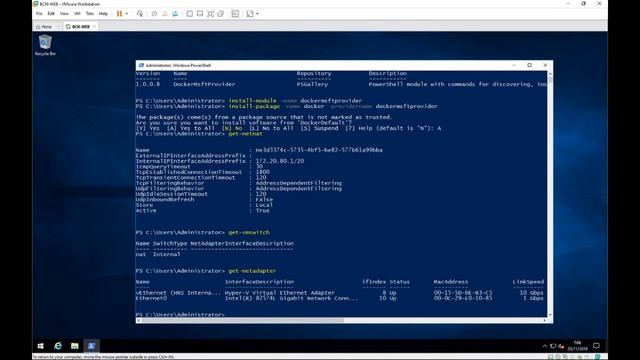Image resolution: width=640 pixels, height=360 pixels.
Task: Open the Action Center notification icon
Action: tap(596, 346)
